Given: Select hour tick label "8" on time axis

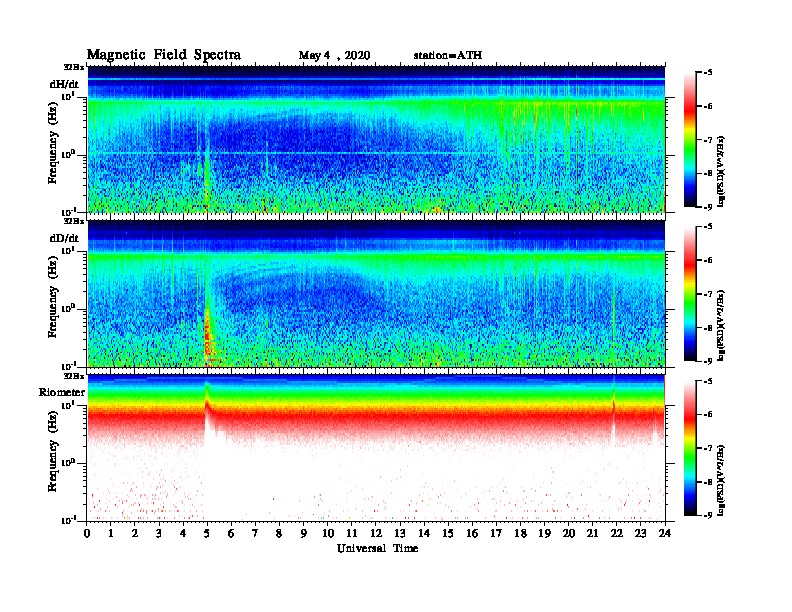Looking at the screenshot, I should 279,533.
